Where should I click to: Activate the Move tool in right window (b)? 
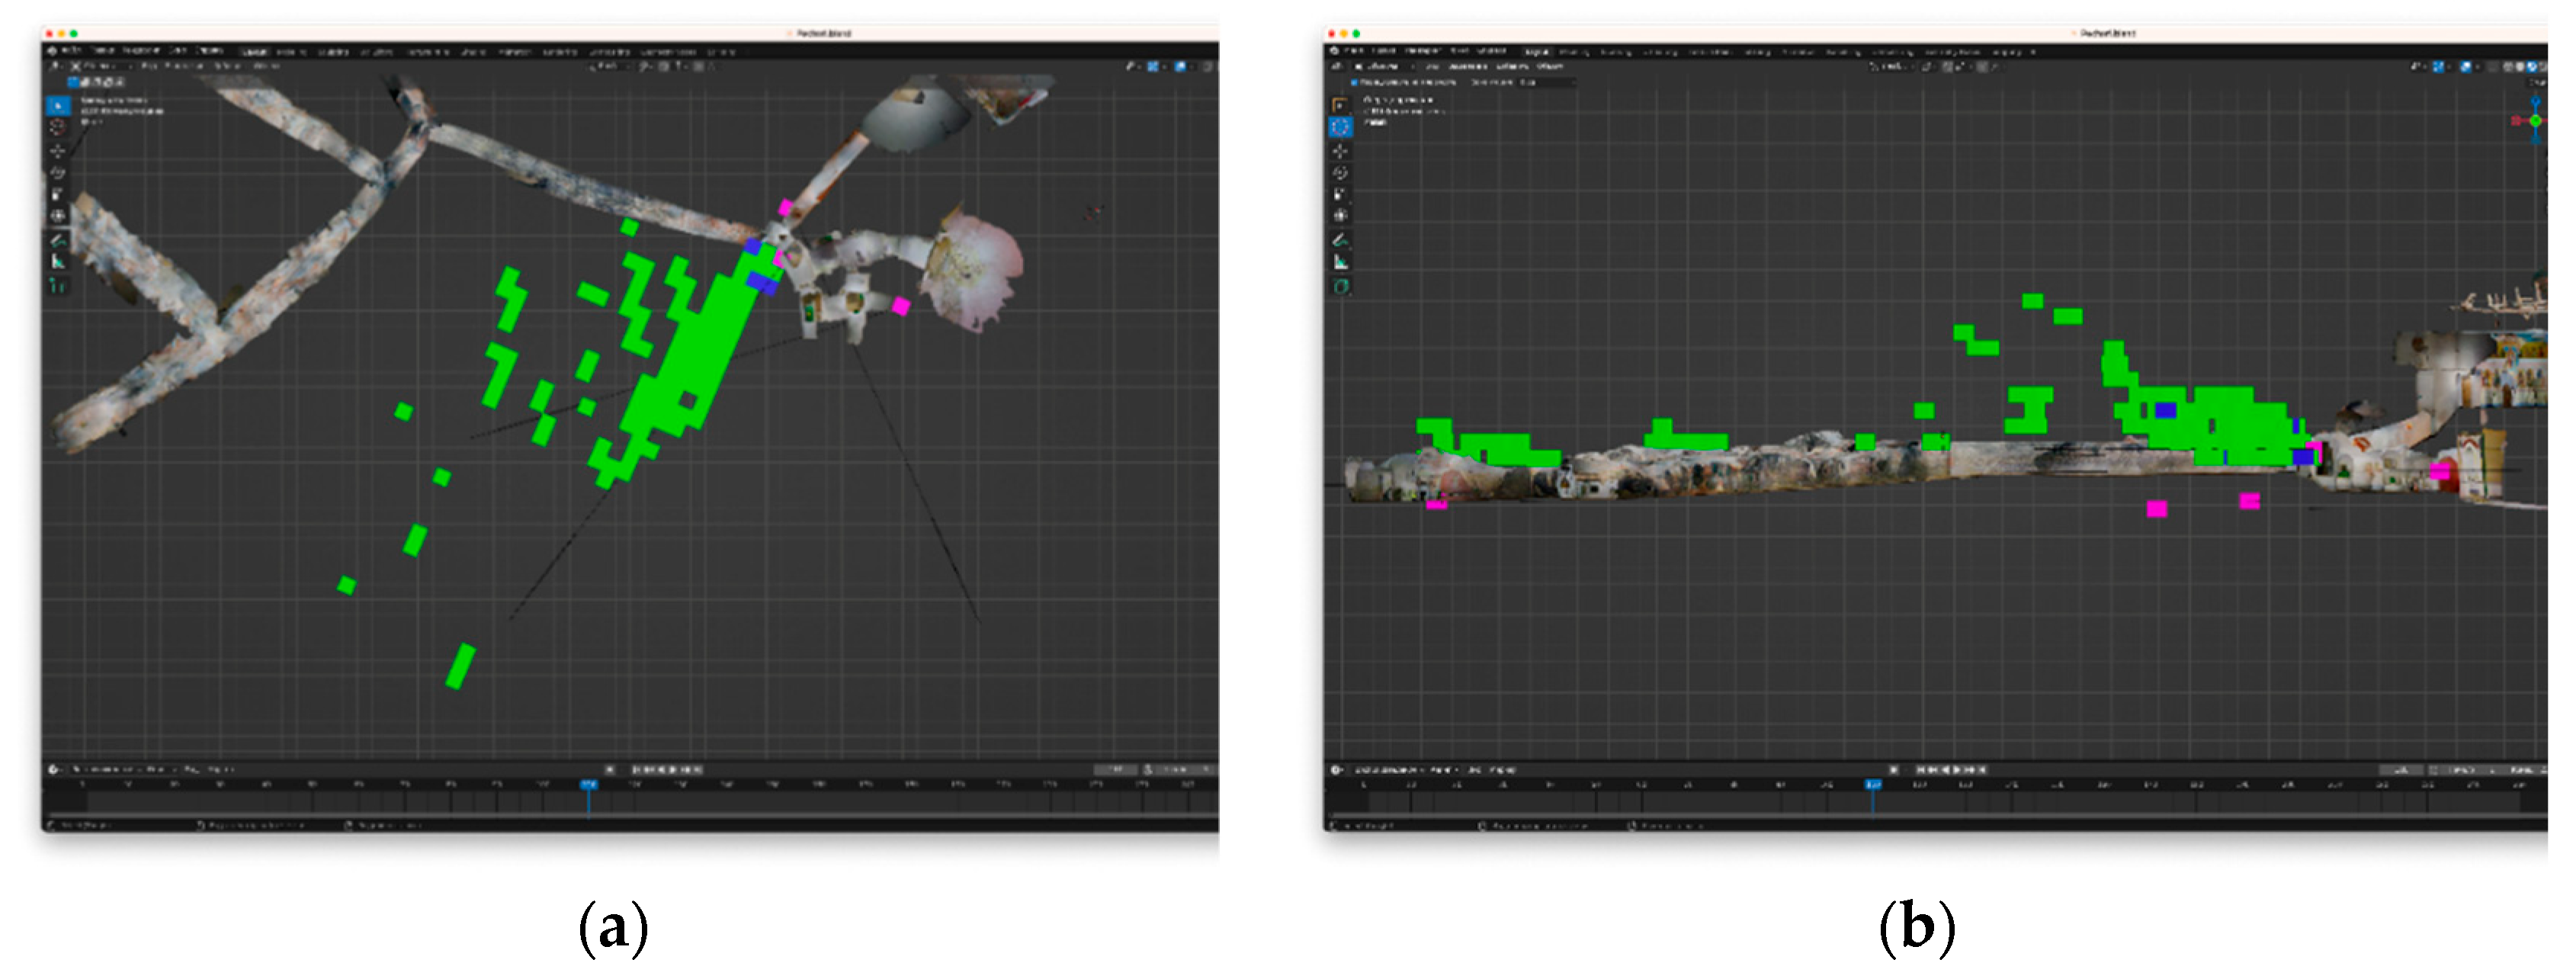point(1340,150)
